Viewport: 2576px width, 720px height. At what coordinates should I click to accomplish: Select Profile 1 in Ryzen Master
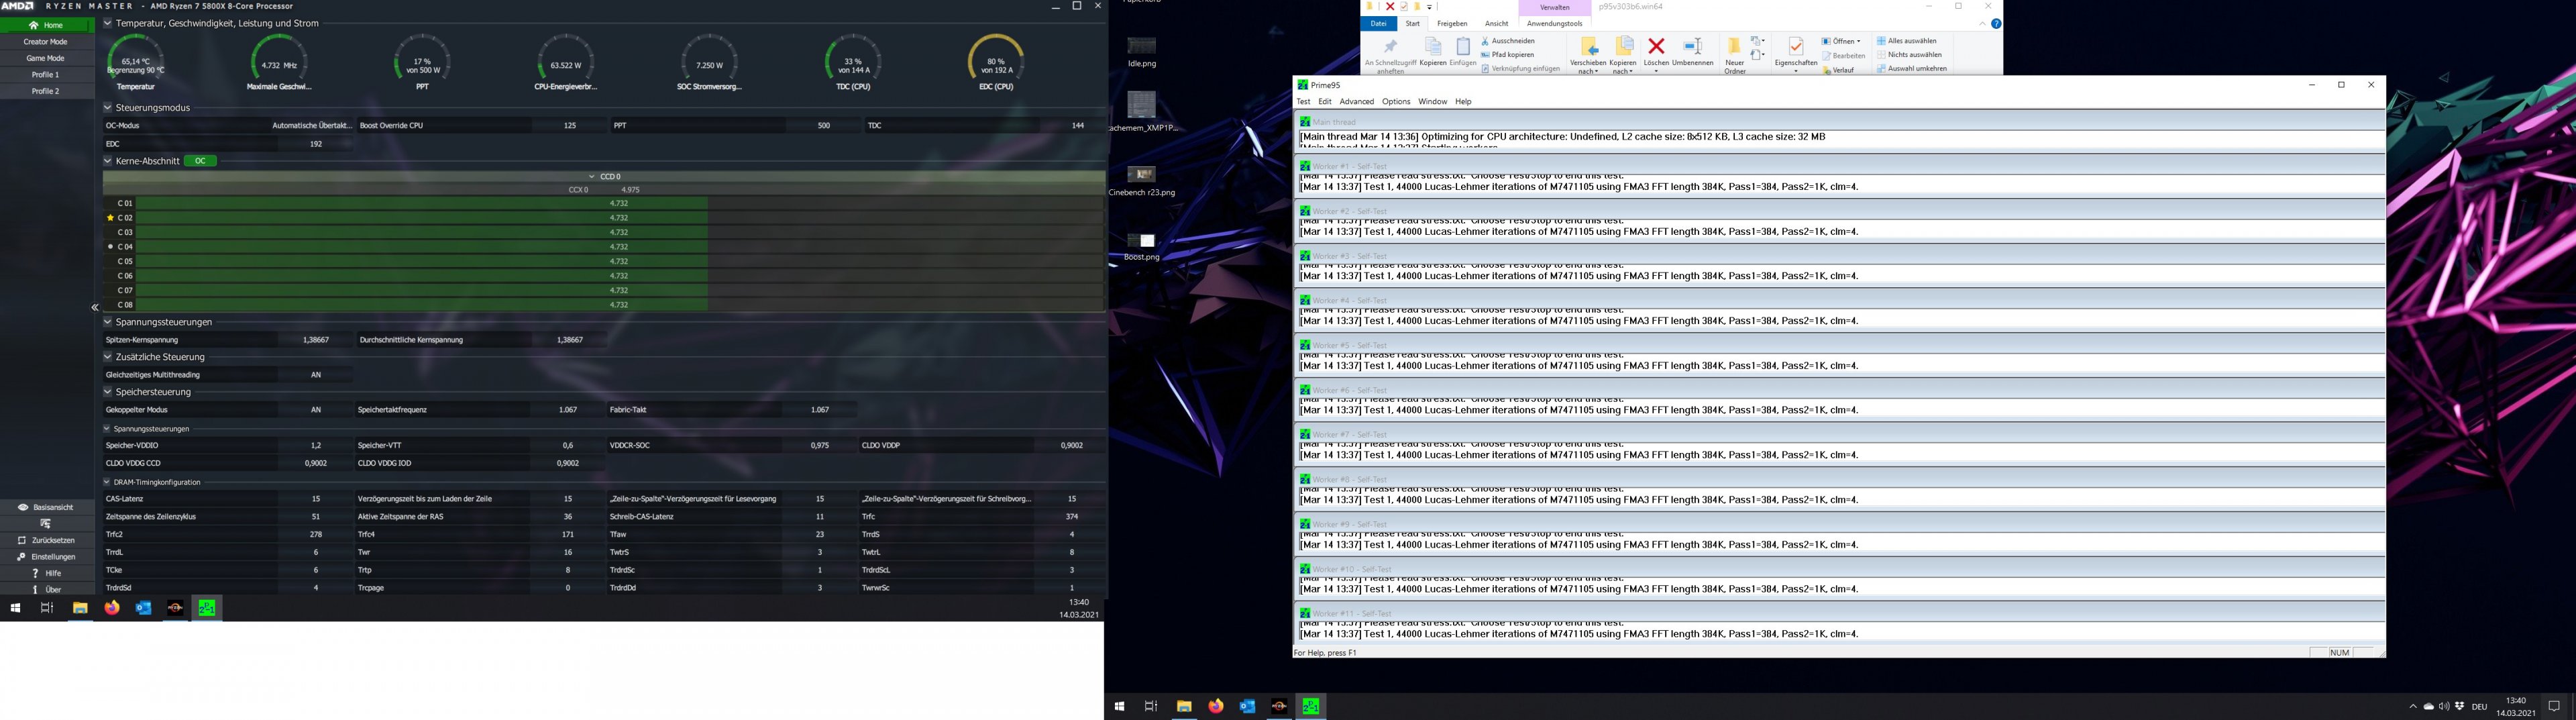[46, 75]
